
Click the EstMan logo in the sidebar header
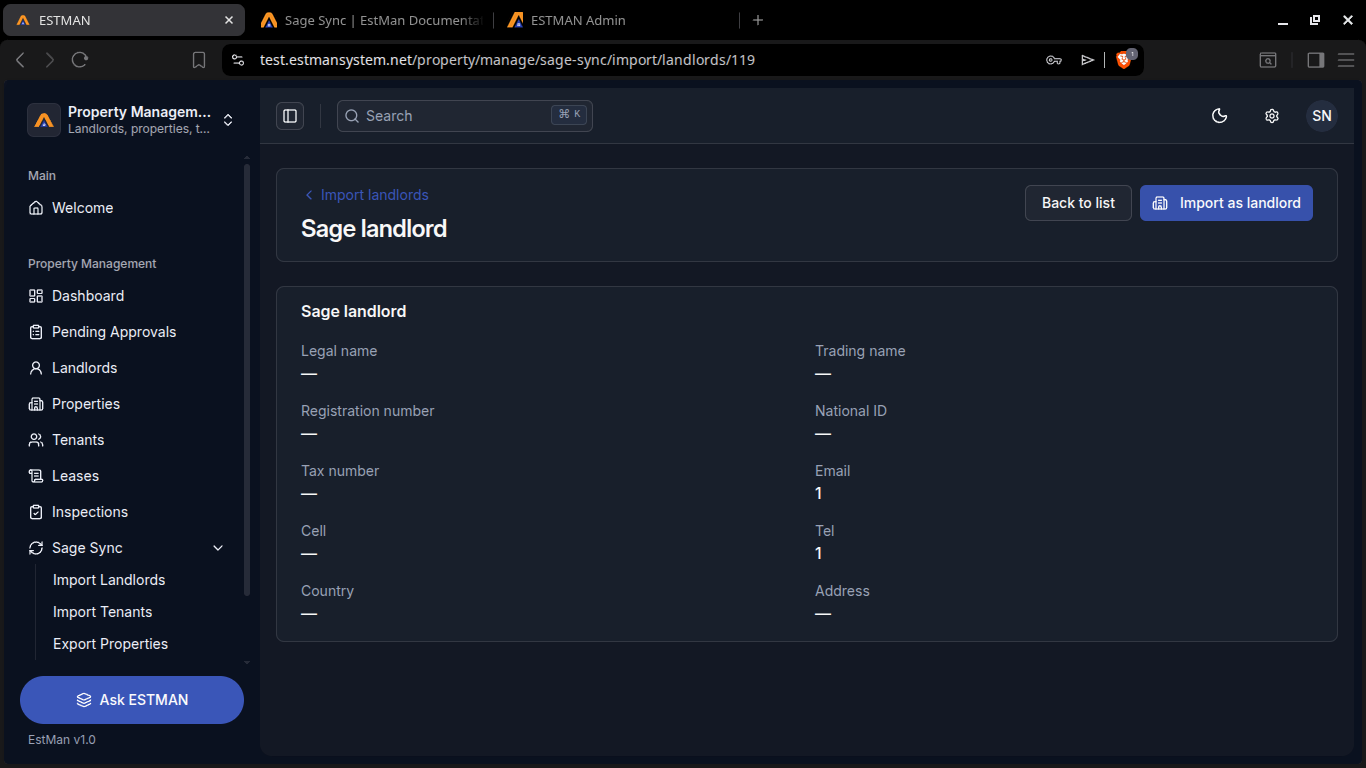(44, 120)
